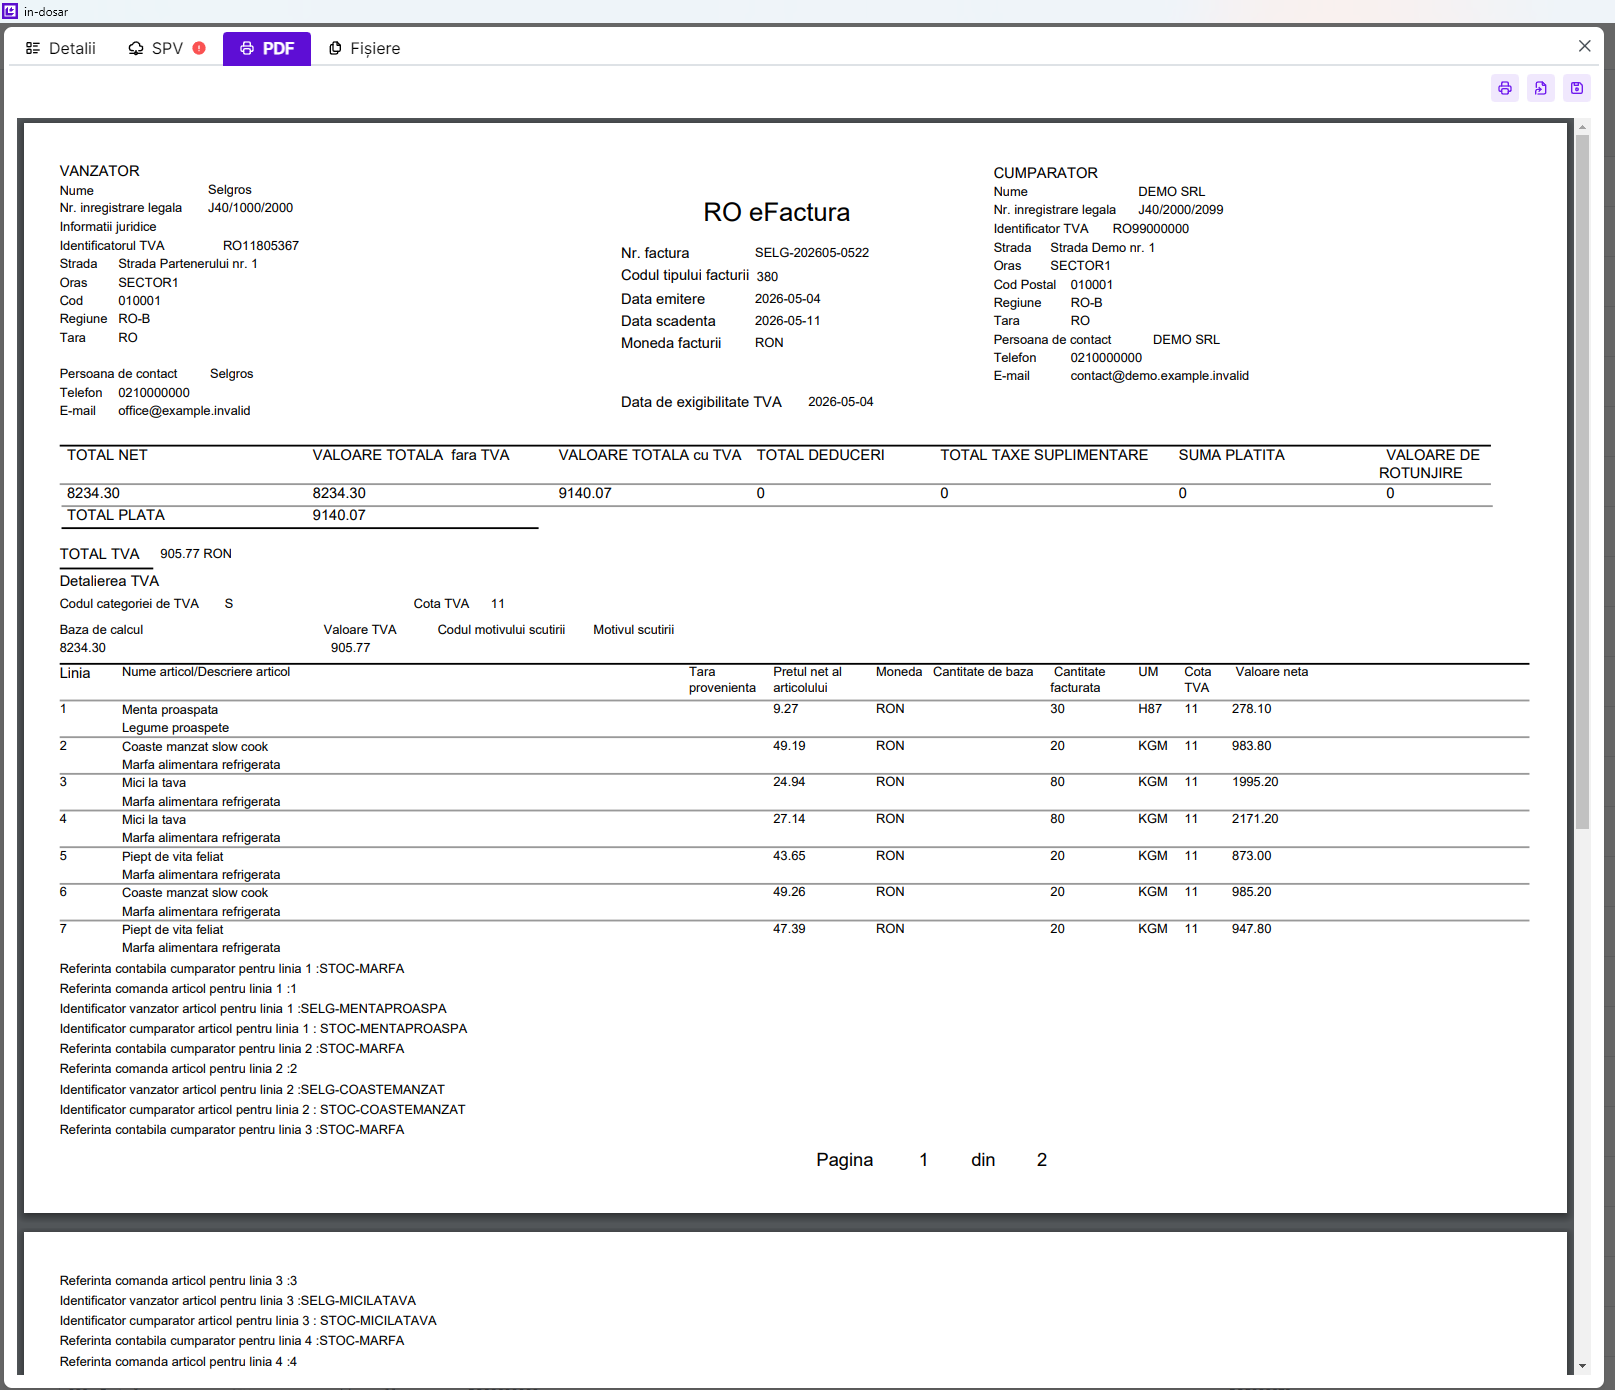1615x1390 pixels.
Task: Click the scroll down arrow of the PDF viewer
Action: (1582, 1366)
